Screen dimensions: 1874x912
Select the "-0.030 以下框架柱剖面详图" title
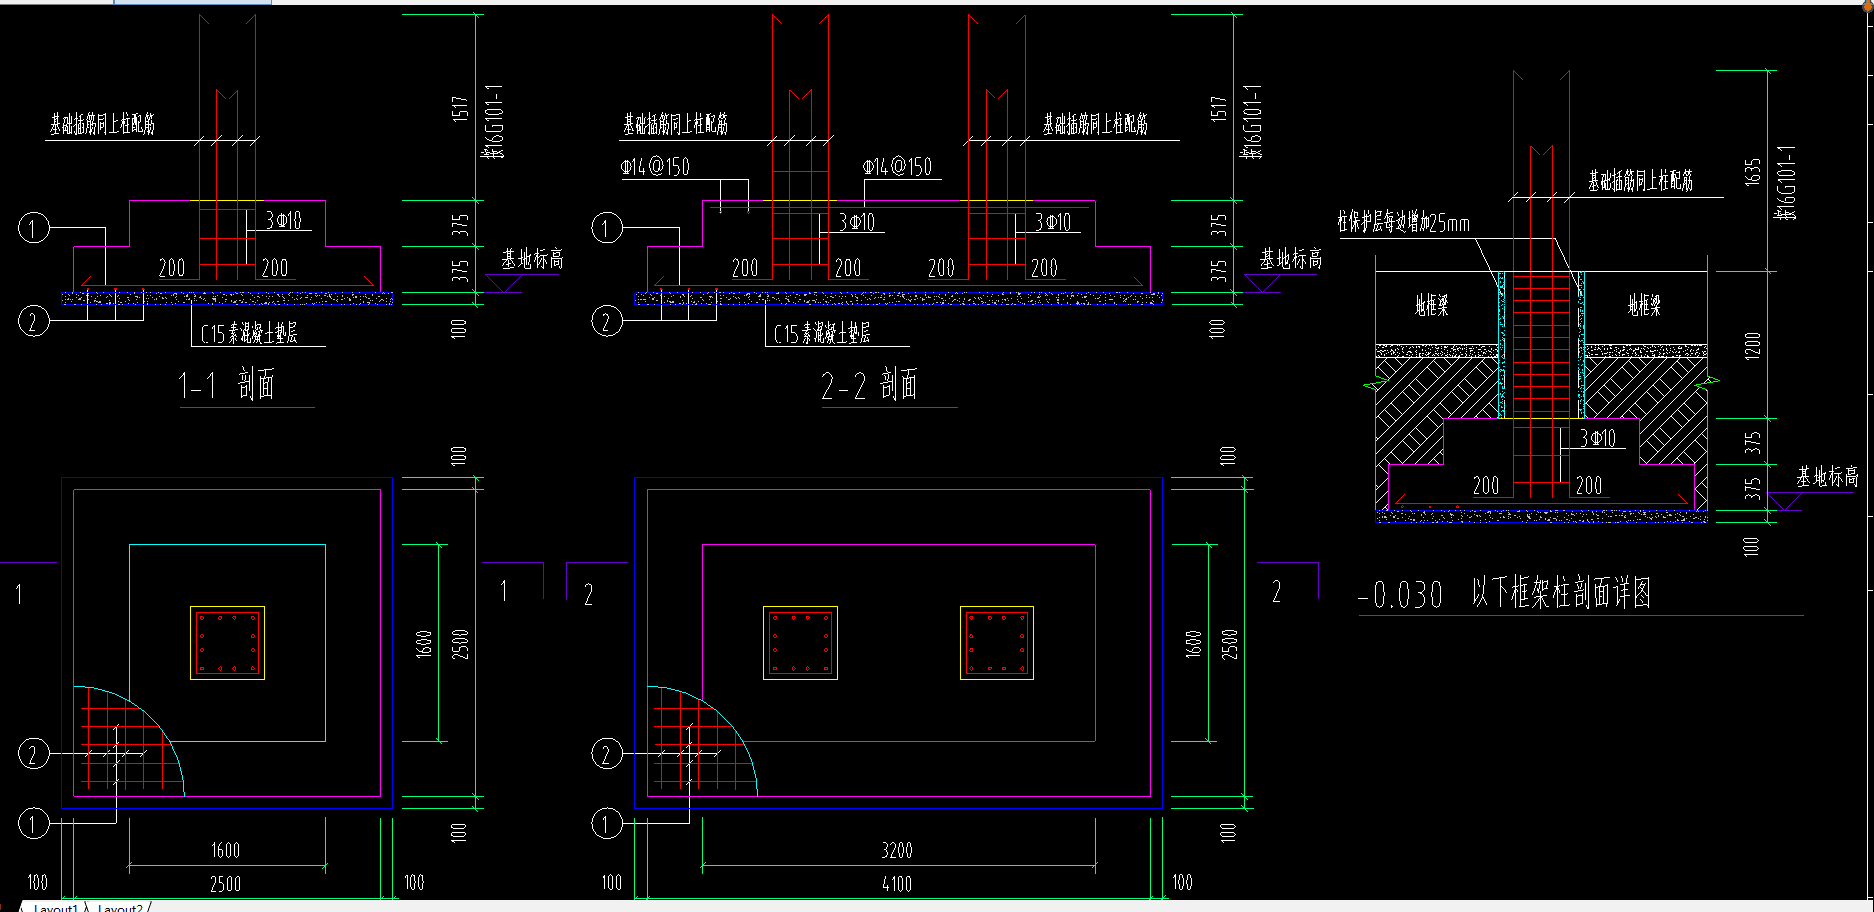coord(1504,593)
